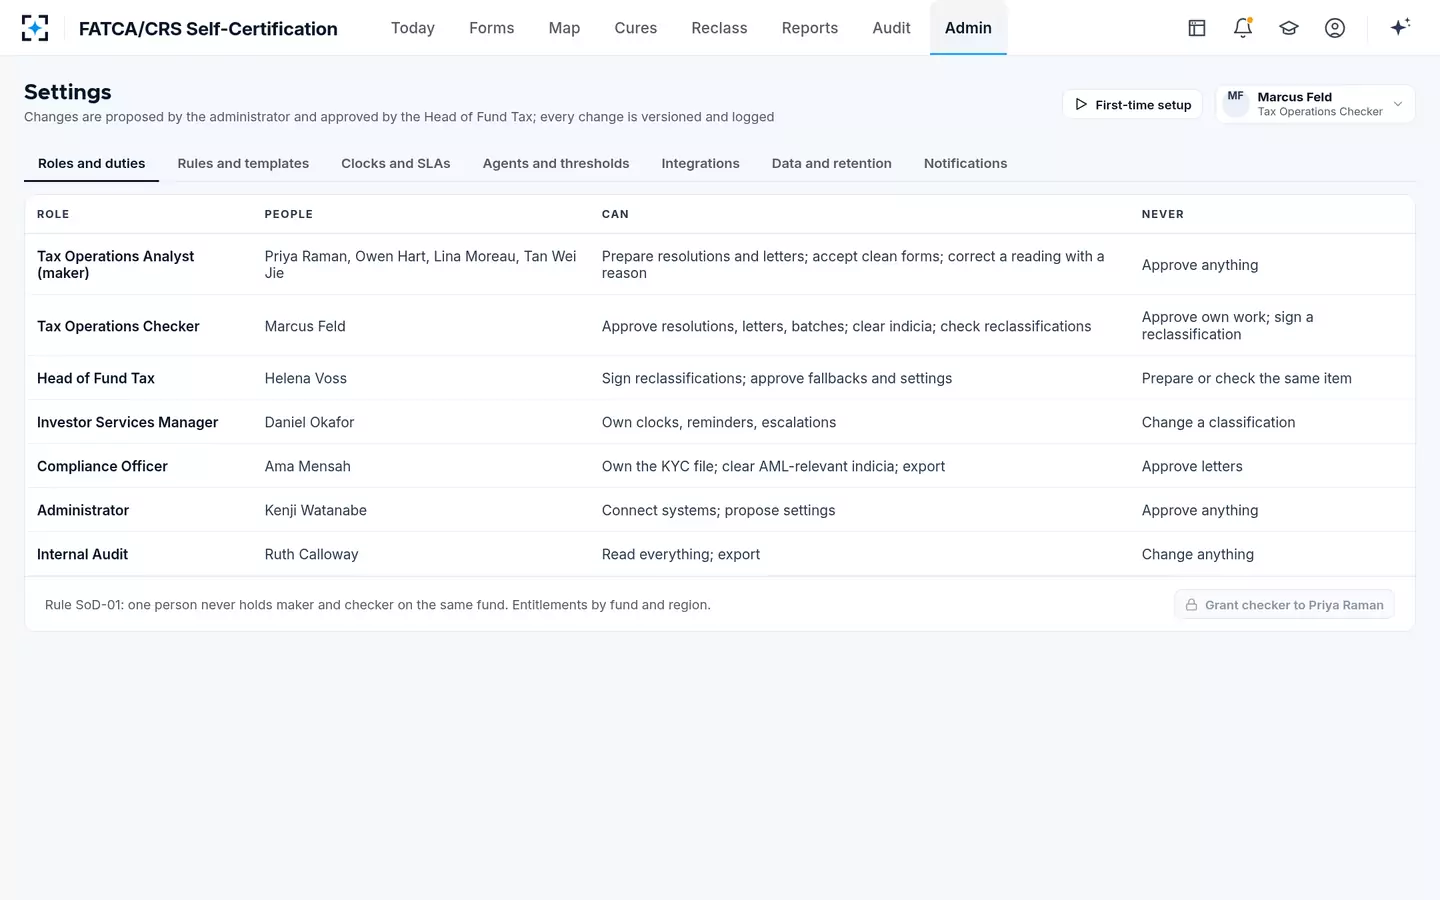Switch to the Map tab
1440x900 pixels.
click(564, 28)
